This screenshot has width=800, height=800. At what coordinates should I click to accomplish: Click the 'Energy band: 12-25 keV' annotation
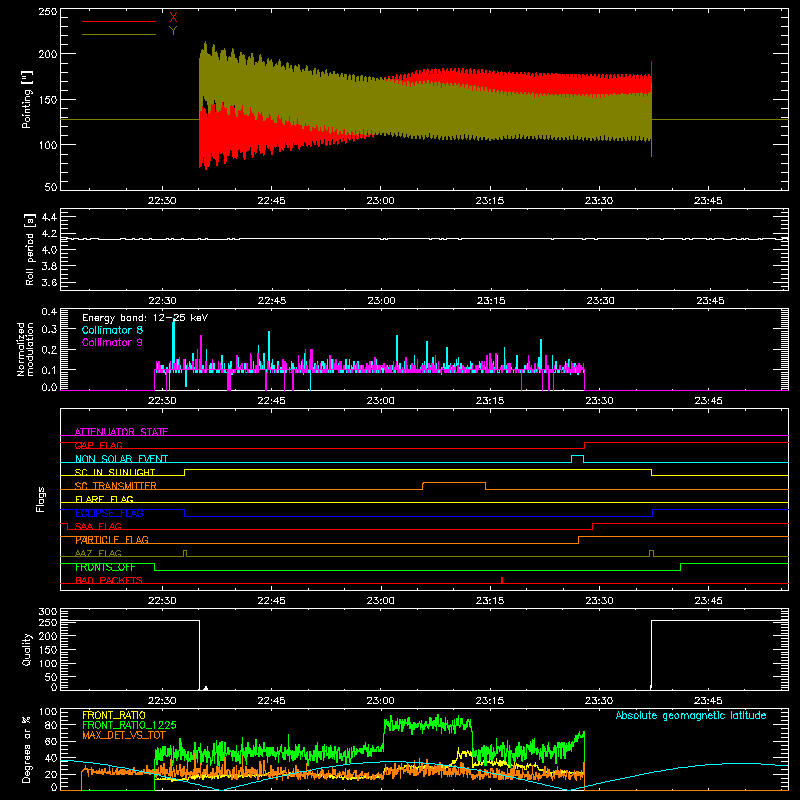tap(145, 318)
